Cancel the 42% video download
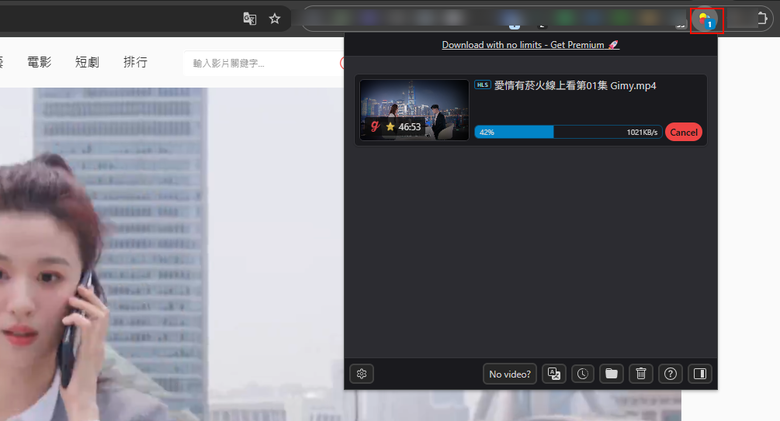This screenshot has width=780, height=421. (x=683, y=132)
